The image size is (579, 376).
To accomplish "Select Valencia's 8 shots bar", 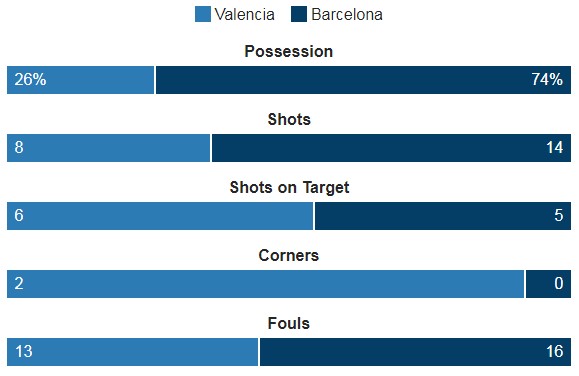I will point(109,148).
